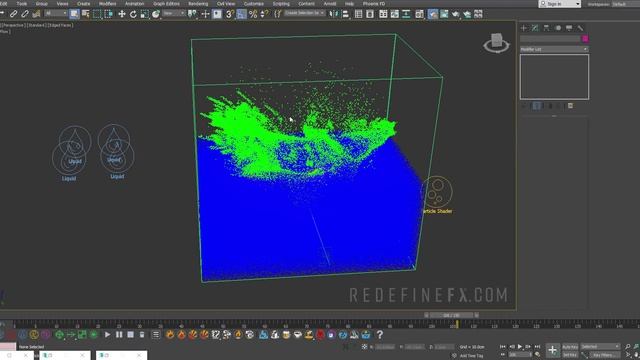Viewport: 640px width, 360px height.
Task: Click the Perspective viewport label
Action: pyautogui.click(x=14, y=25)
